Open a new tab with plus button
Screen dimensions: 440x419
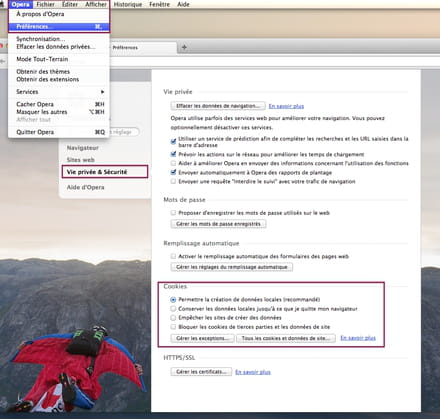(184, 47)
